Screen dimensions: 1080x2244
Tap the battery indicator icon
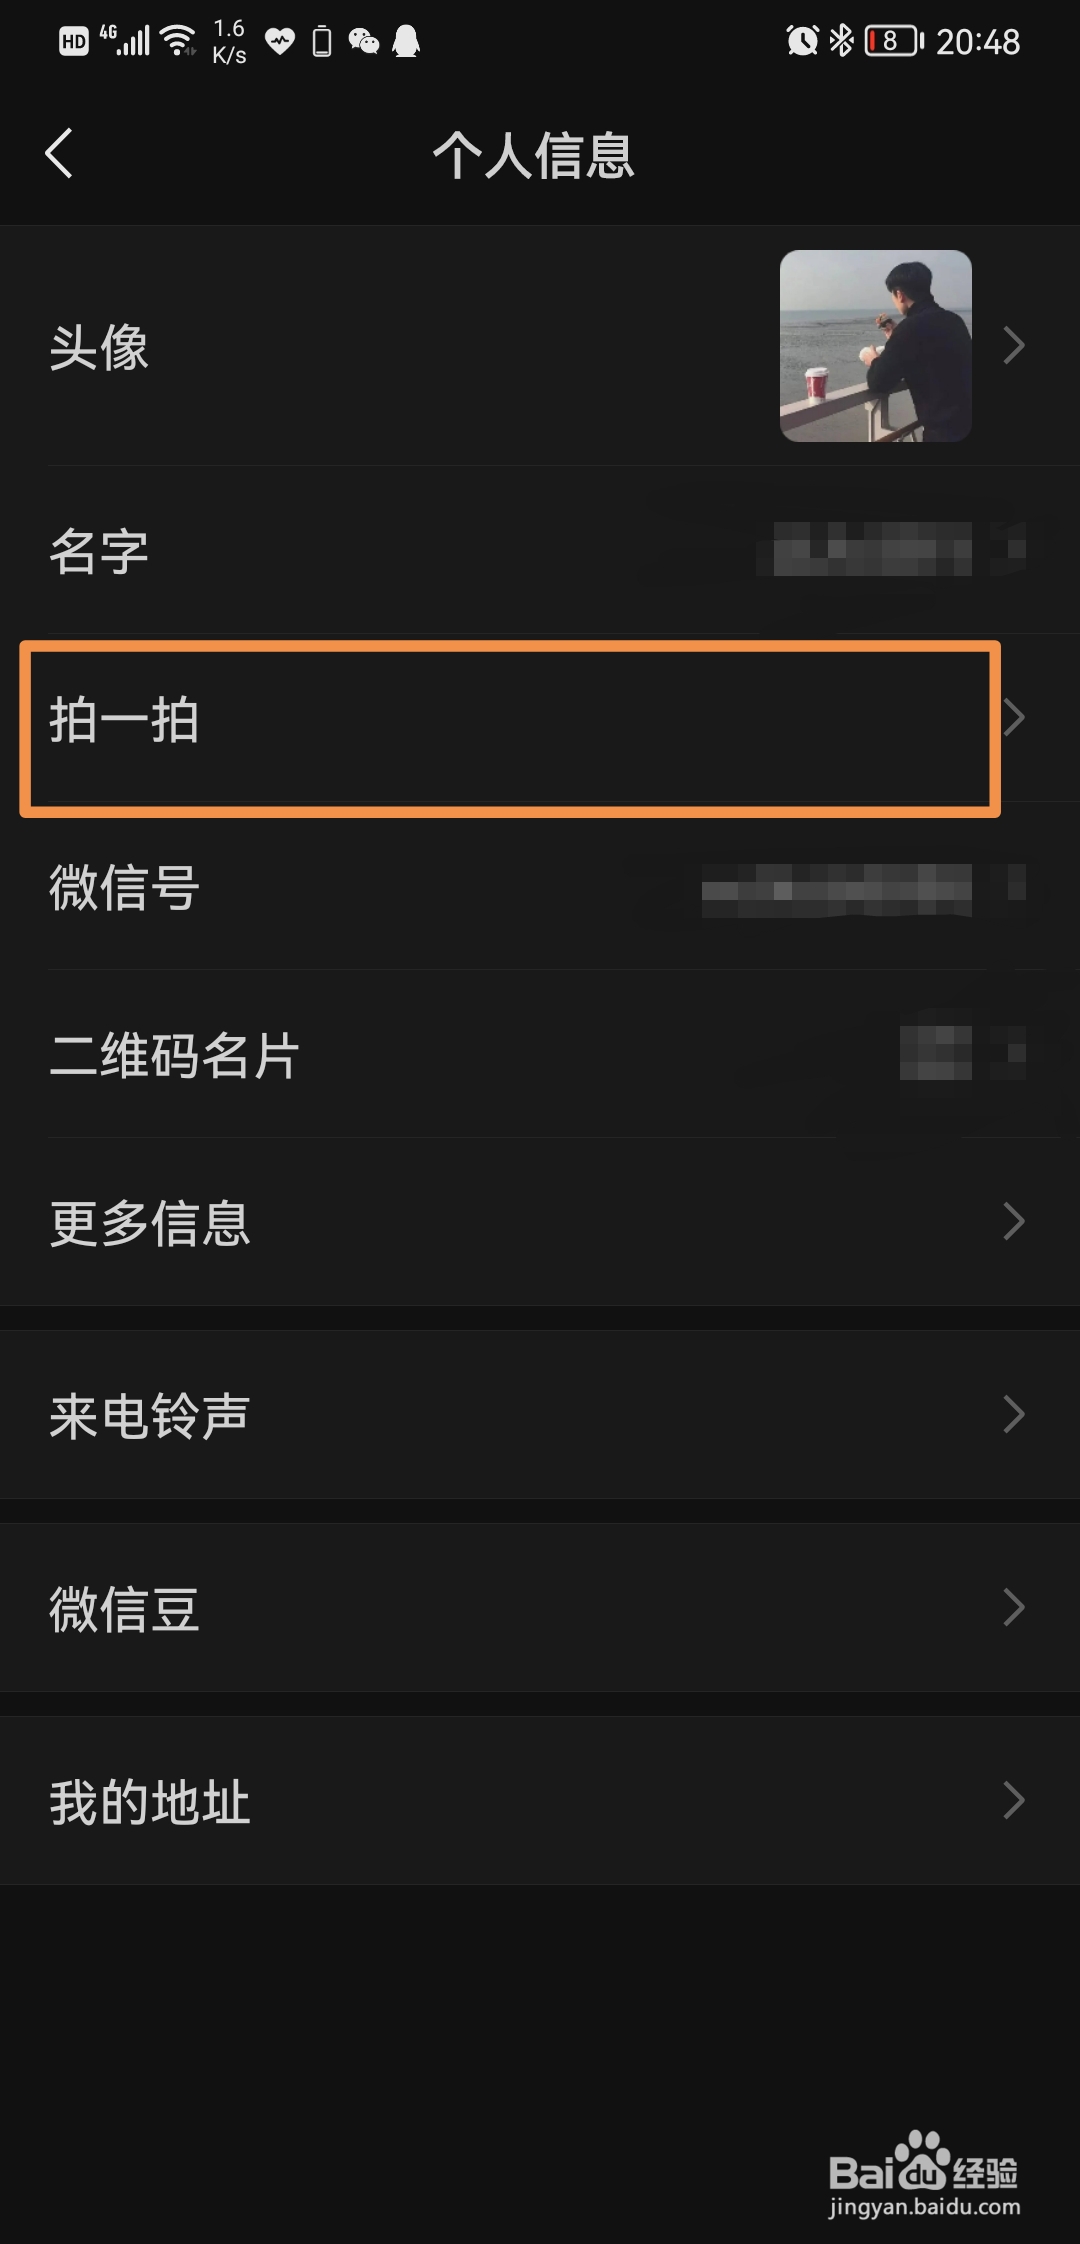(895, 41)
